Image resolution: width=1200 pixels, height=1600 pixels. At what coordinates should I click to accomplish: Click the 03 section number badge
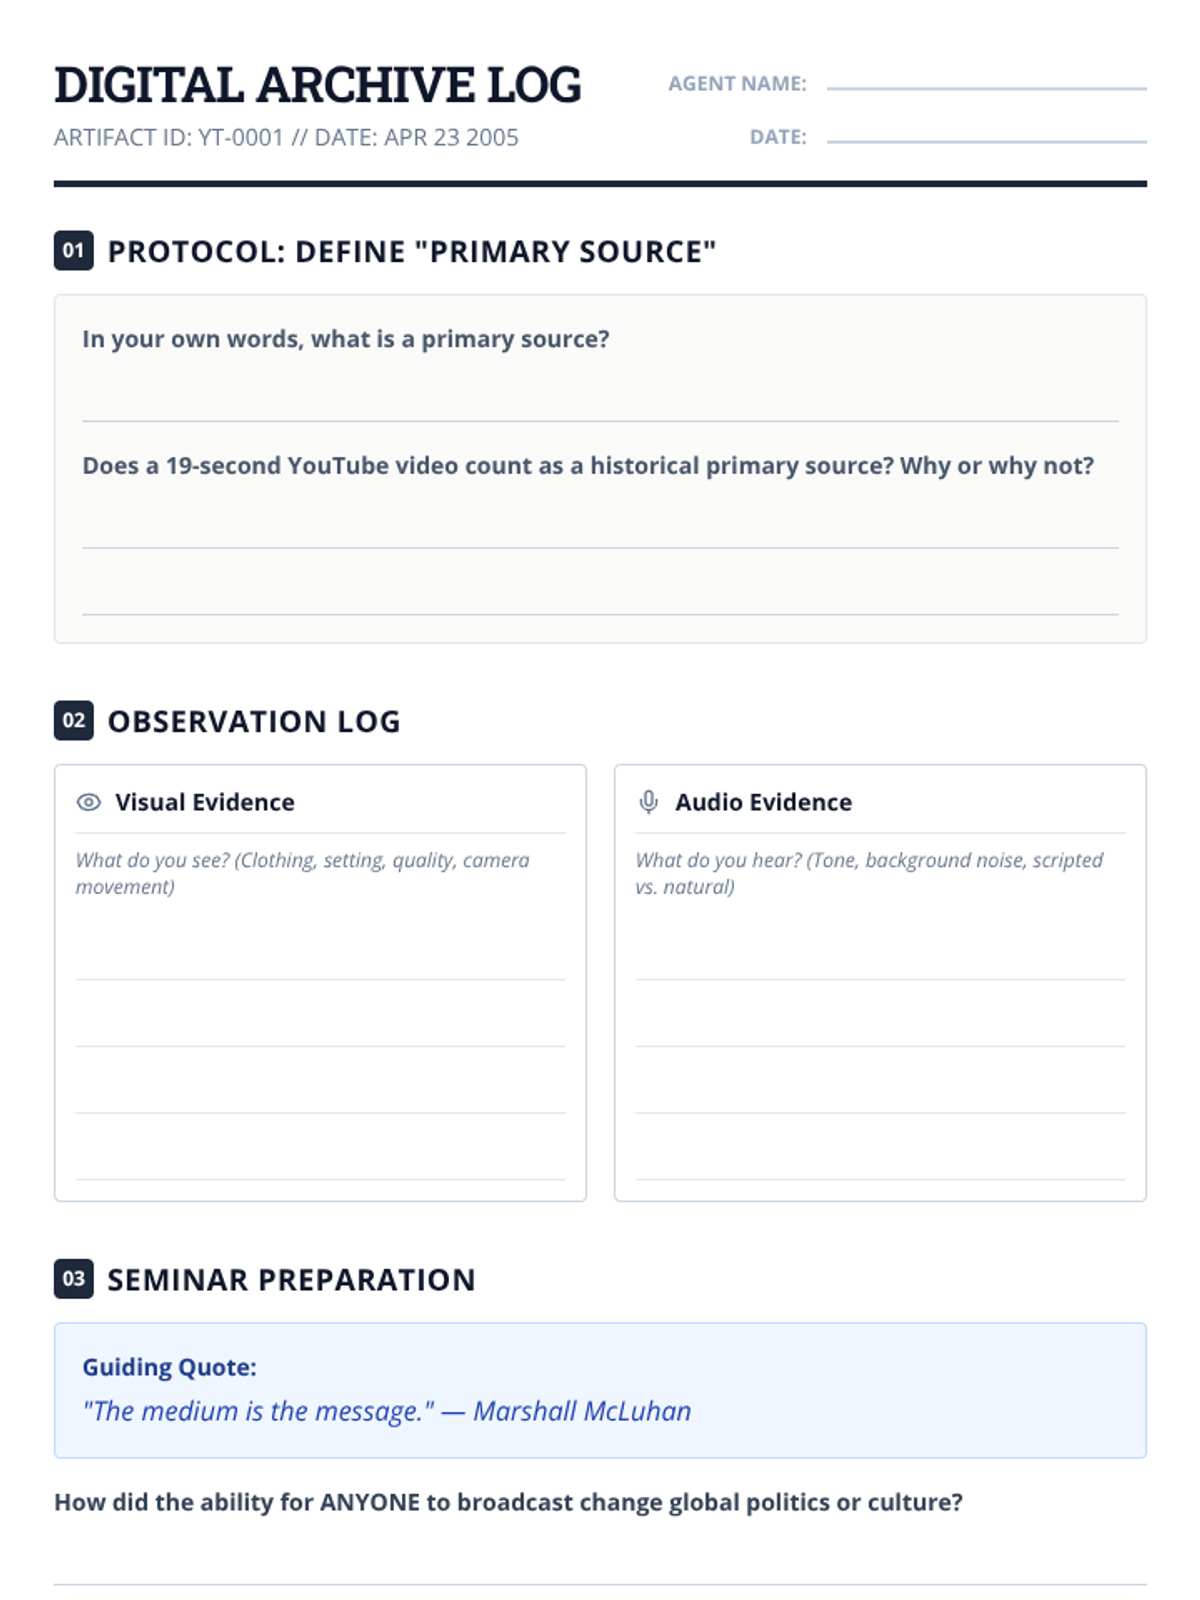click(73, 1278)
